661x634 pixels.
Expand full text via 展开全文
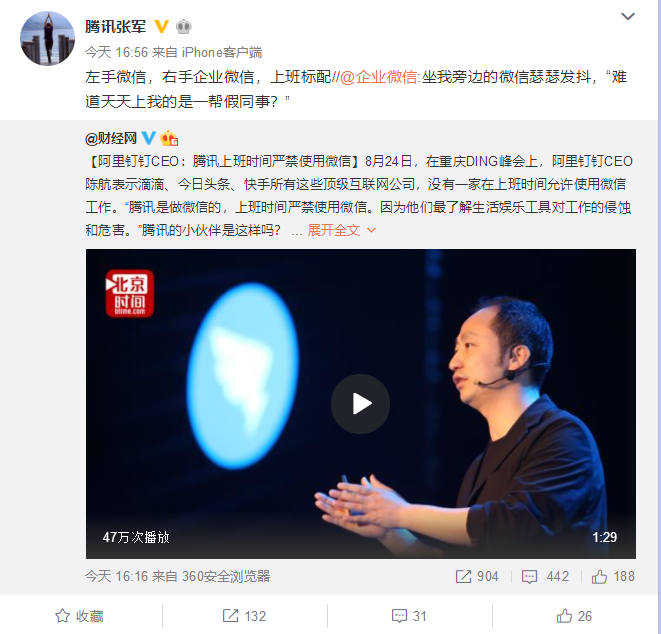pyautogui.click(x=333, y=230)
